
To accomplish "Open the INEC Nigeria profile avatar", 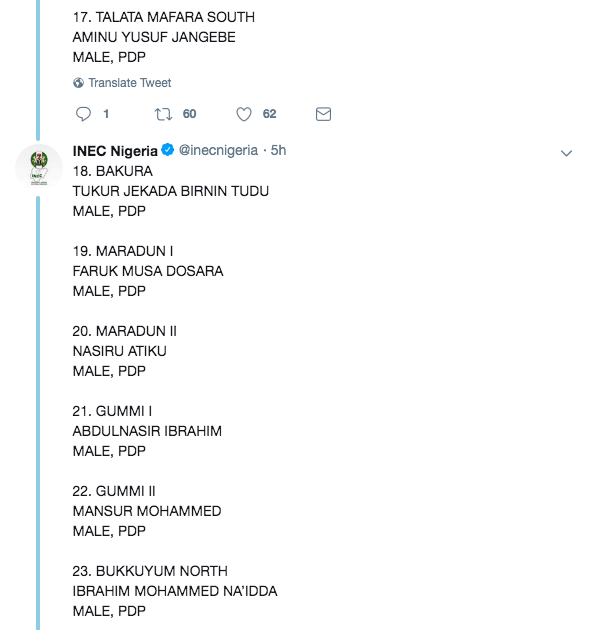I will pyautogui.click(x=39, y=168).
